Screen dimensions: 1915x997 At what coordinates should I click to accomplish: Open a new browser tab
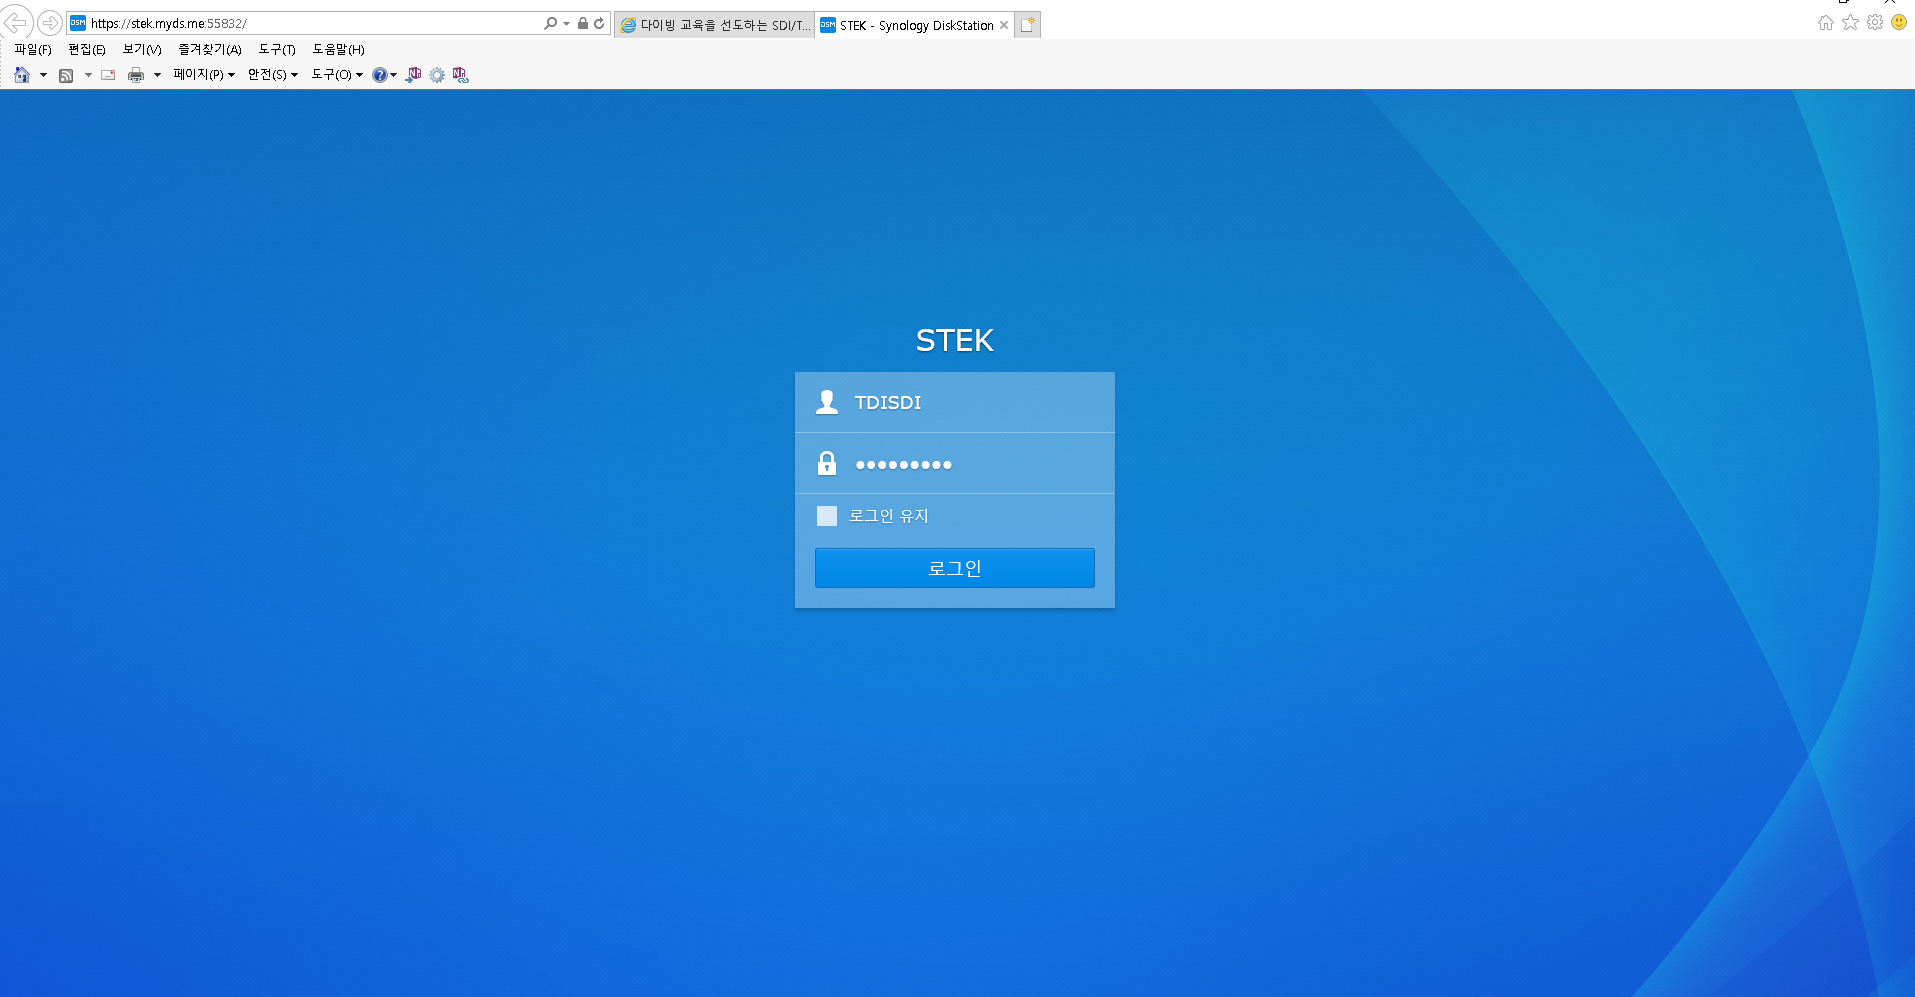(1028, 25)
